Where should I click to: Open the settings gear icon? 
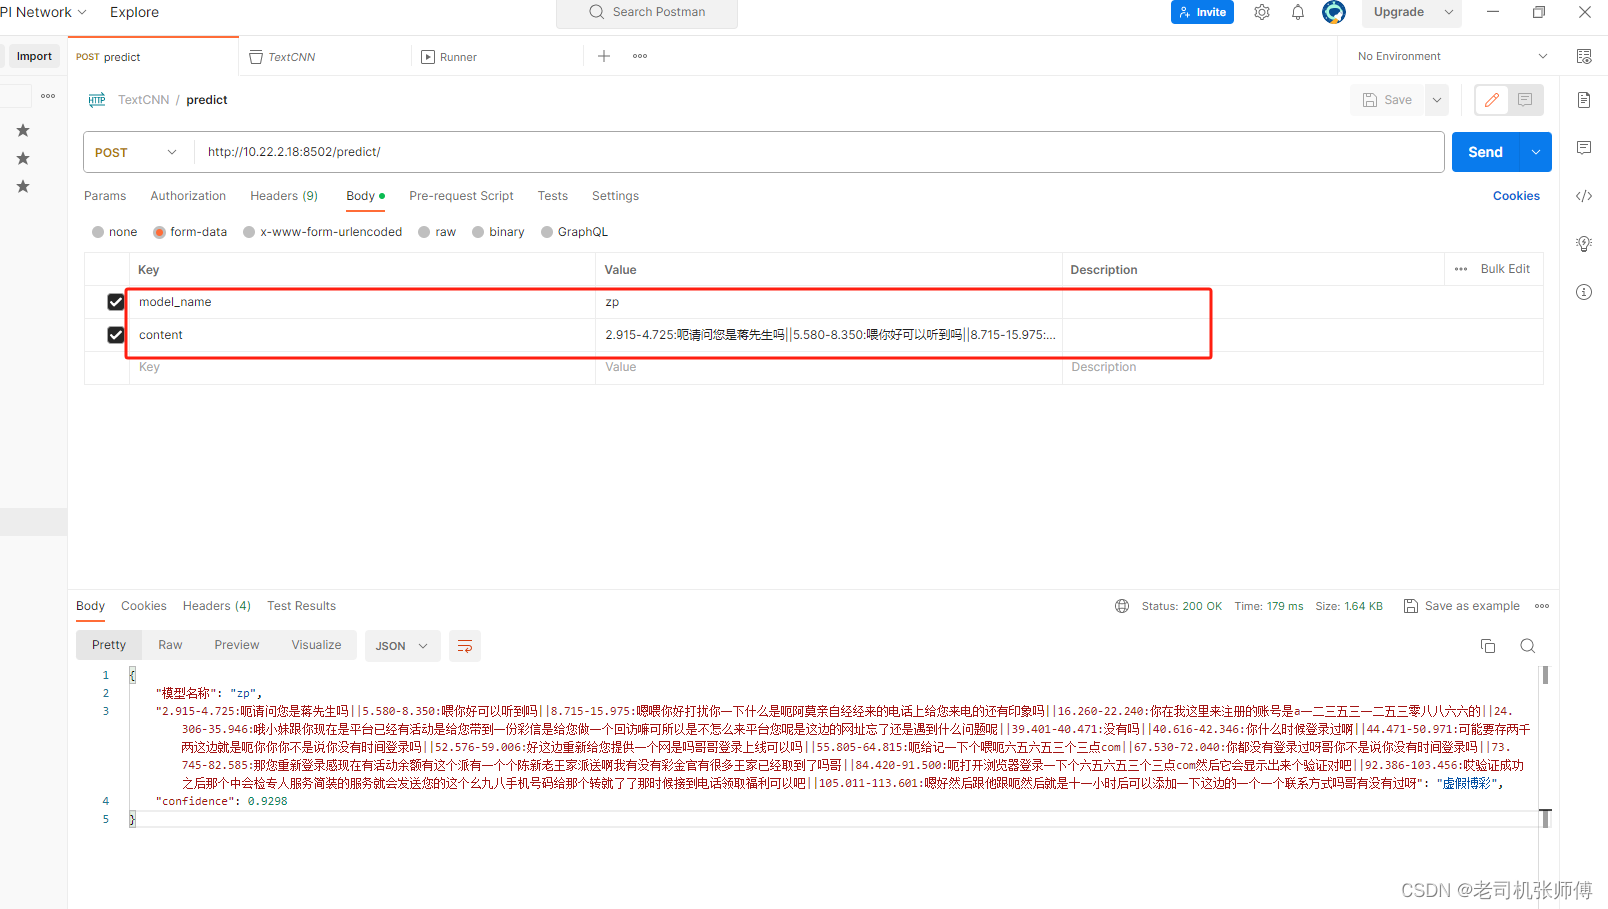[x=1262, y=12]
